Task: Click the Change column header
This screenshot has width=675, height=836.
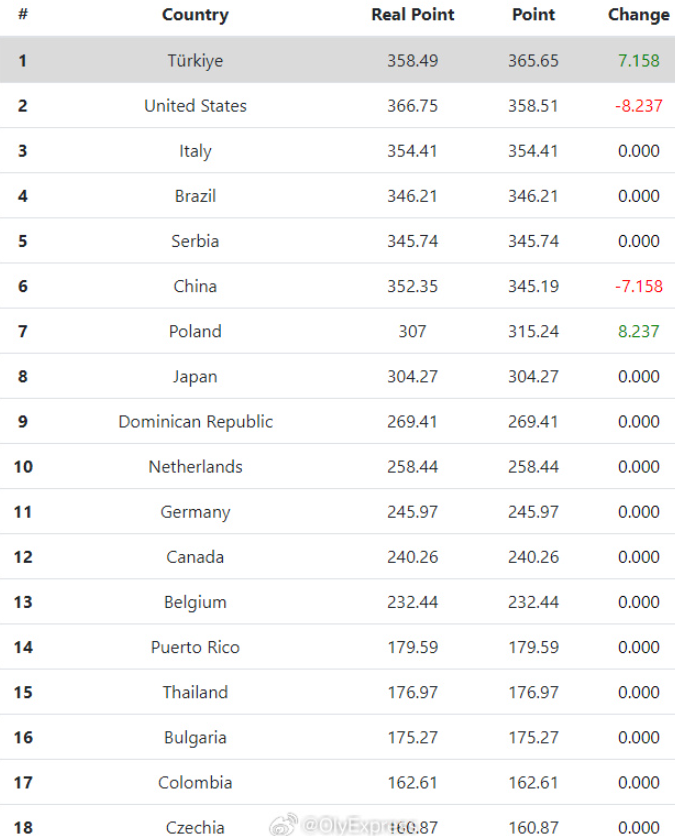Action: [x=638, y=15]
